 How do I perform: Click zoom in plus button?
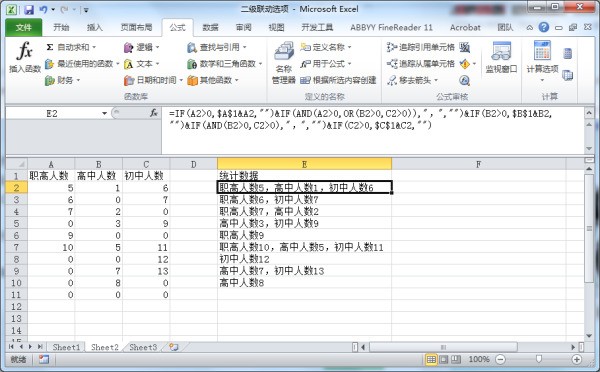(577, 359)
